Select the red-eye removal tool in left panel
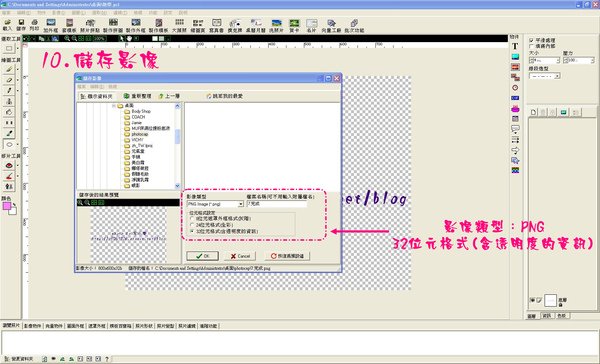The width and height of the screenshot is (600, 364). click(x=9, y=165)
